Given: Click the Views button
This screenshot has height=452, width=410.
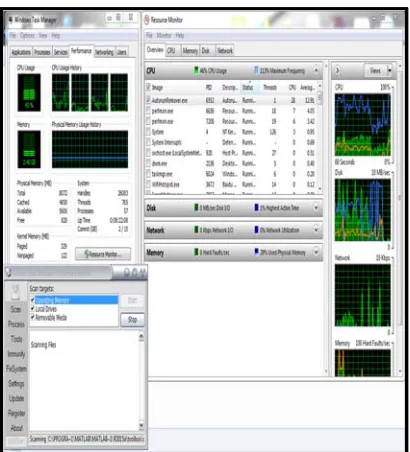Looking at the screenshot, I should (x=375, y=71).
